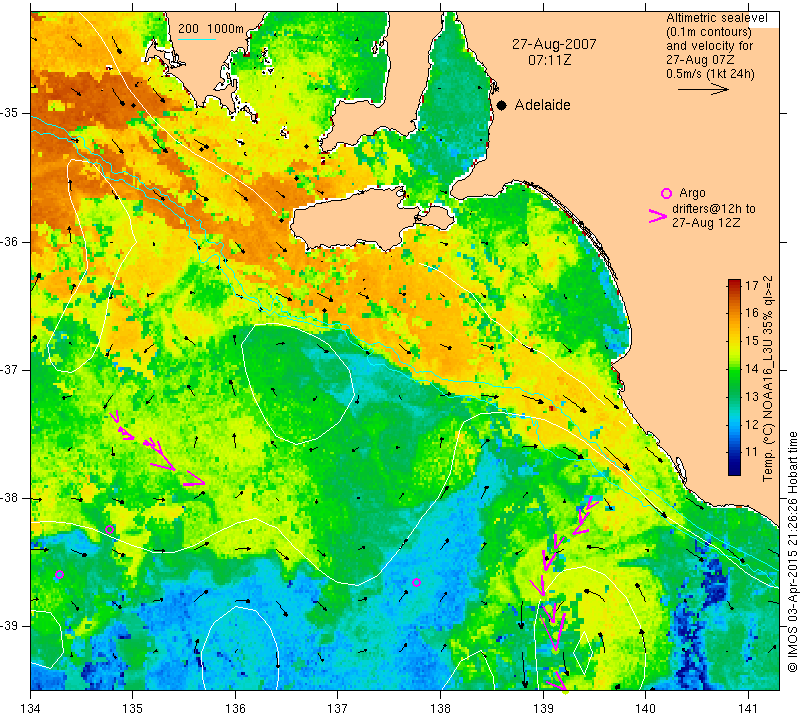Click the Adelaide city marker dot
The height and width of the screenshot is (720, 800).
point(502,105)
